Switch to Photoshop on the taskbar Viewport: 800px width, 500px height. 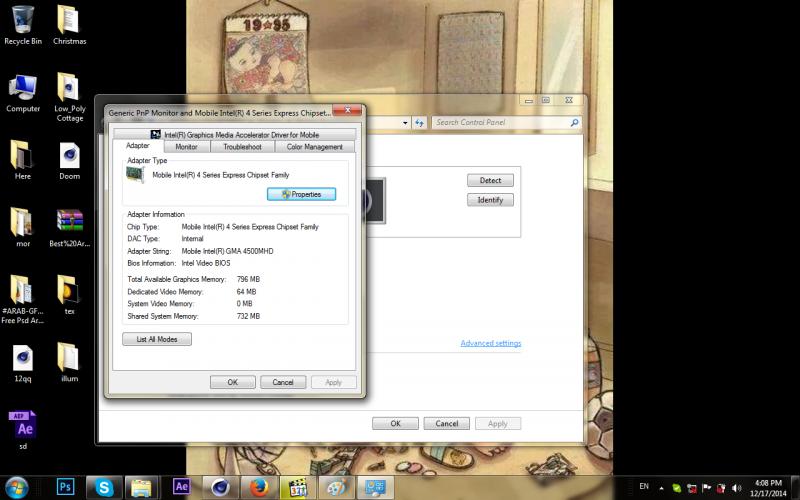pos(65,487)
